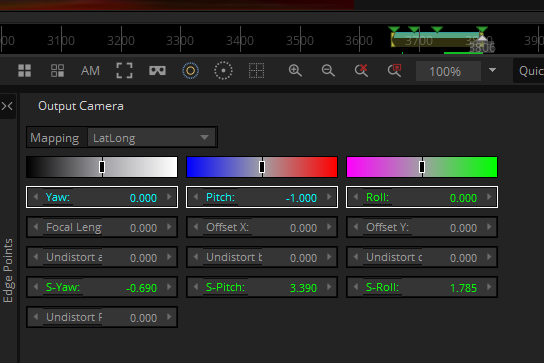Click the dotted circle with center dot icon
Image resolution: width=544 pixels, height=363 pixels.
[223, 71]
